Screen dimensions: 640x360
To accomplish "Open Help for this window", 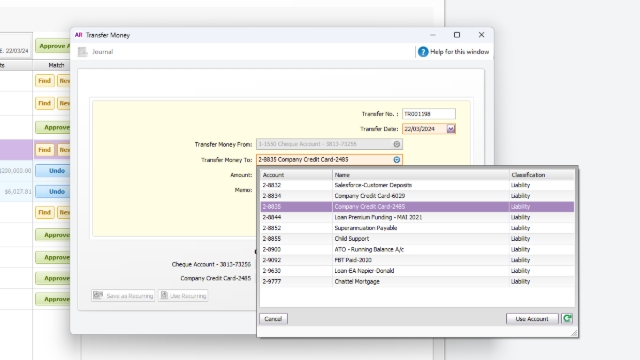I will click(453, 52).
